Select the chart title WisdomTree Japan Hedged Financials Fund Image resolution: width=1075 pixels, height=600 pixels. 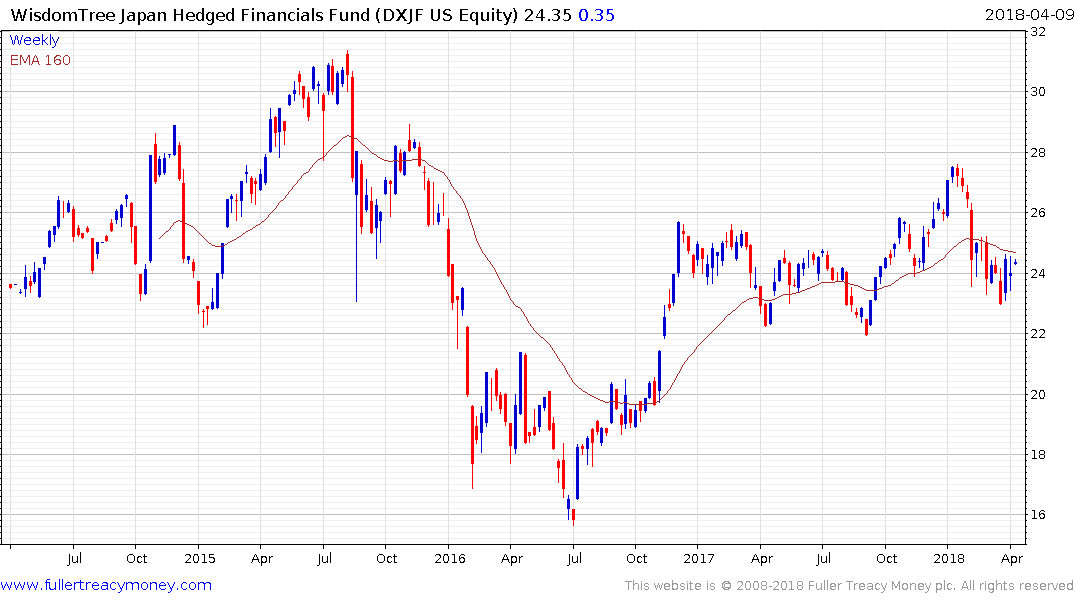click(x=191, y=15)
